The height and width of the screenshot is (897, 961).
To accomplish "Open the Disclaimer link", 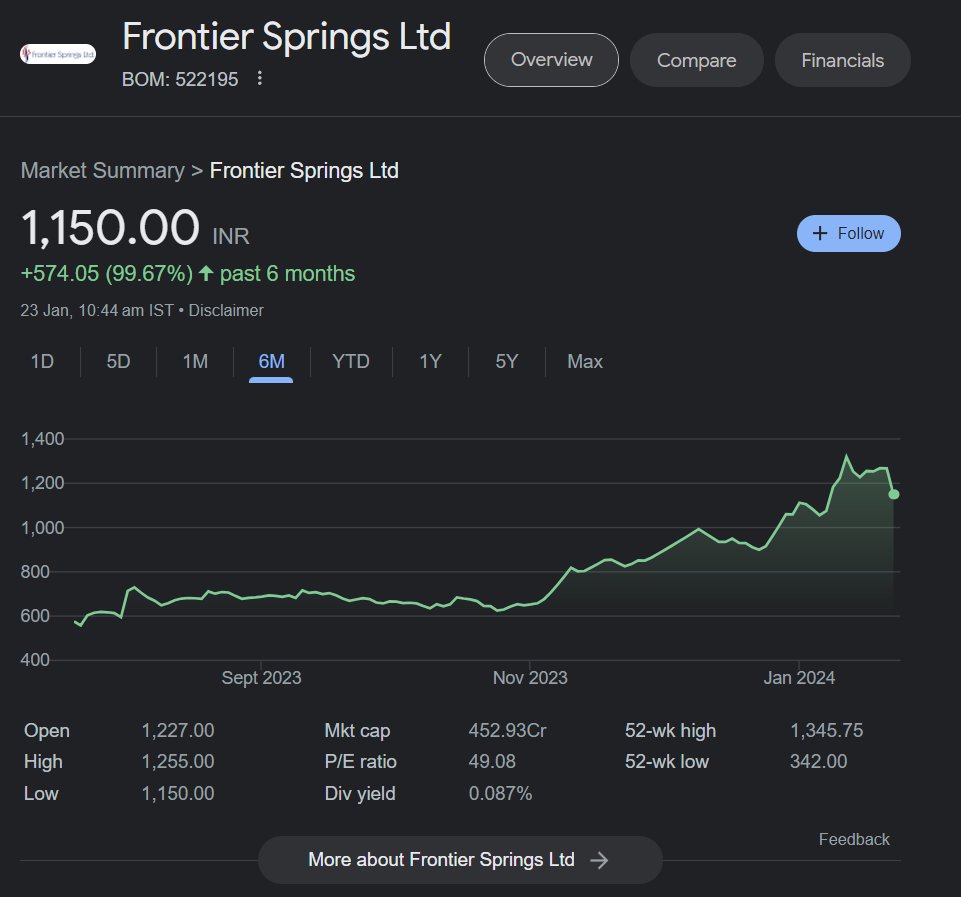I will pos(226,311).
